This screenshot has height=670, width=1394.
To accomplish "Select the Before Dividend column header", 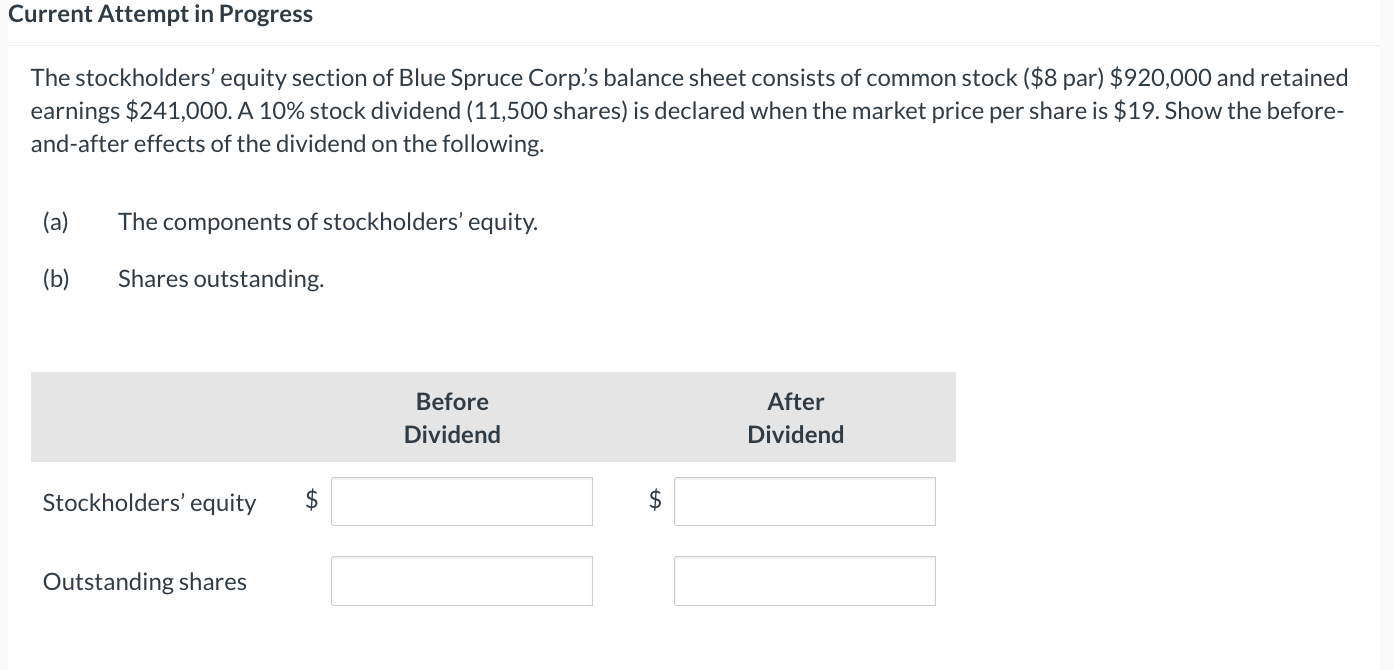I will 452,417.
